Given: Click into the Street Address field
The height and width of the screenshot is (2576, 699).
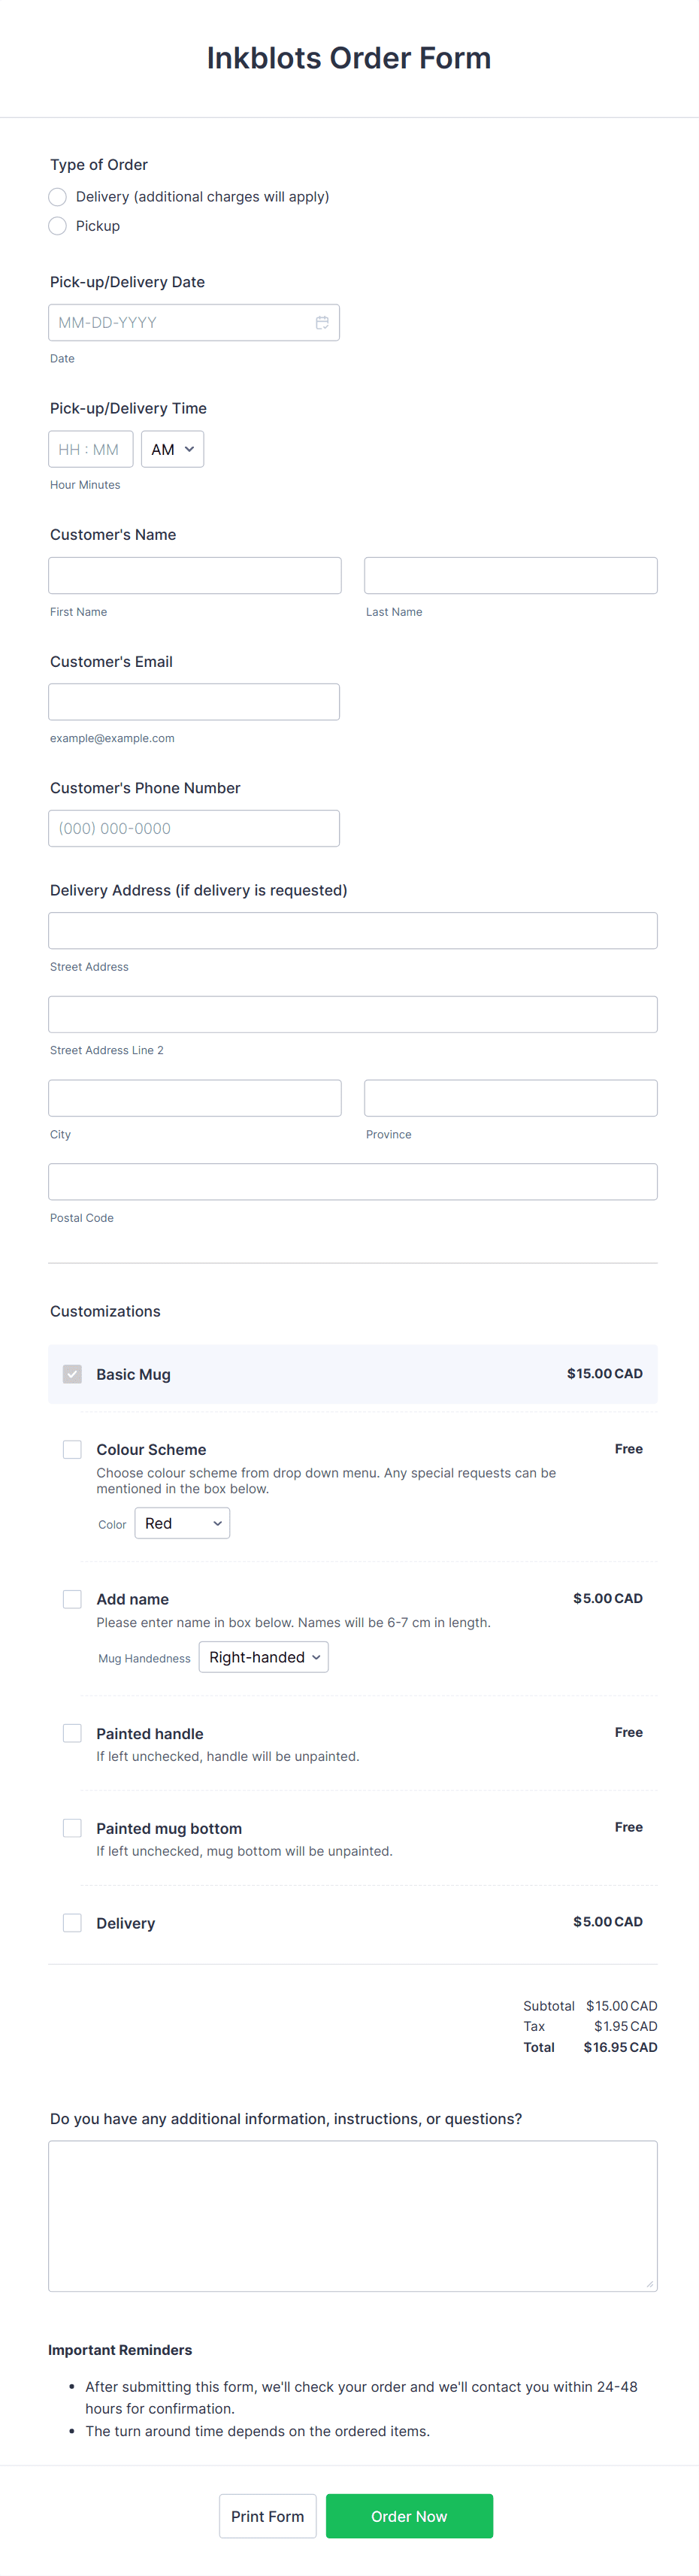Looking at the screenshot, I should pyautogui.click(x=352, y=930).
